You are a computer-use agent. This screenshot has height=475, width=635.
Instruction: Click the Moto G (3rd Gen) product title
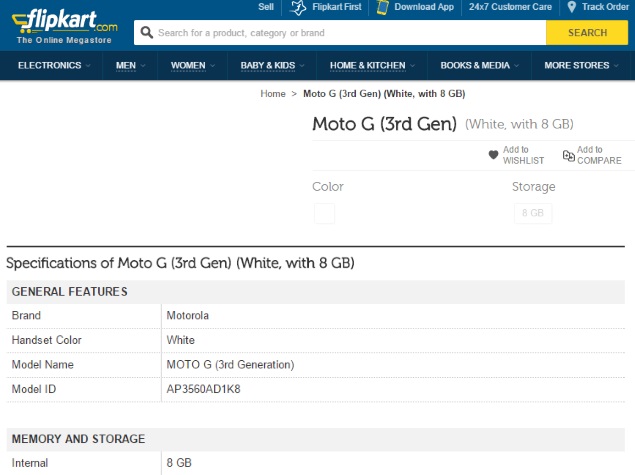tap(384, 124)
